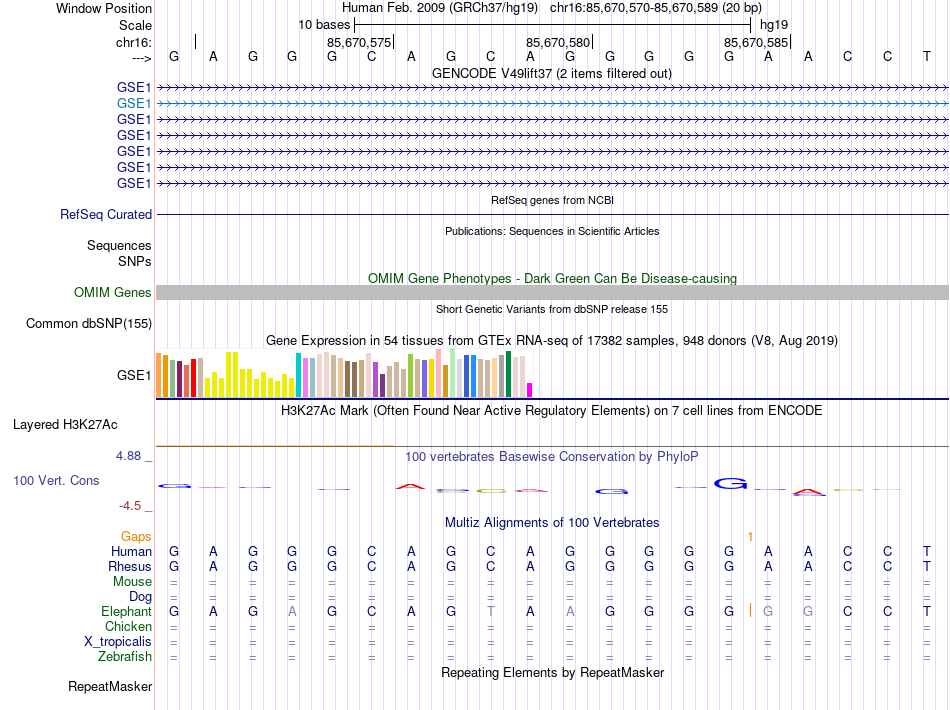
Task: Click the Elephant species label
Action: 127,611
